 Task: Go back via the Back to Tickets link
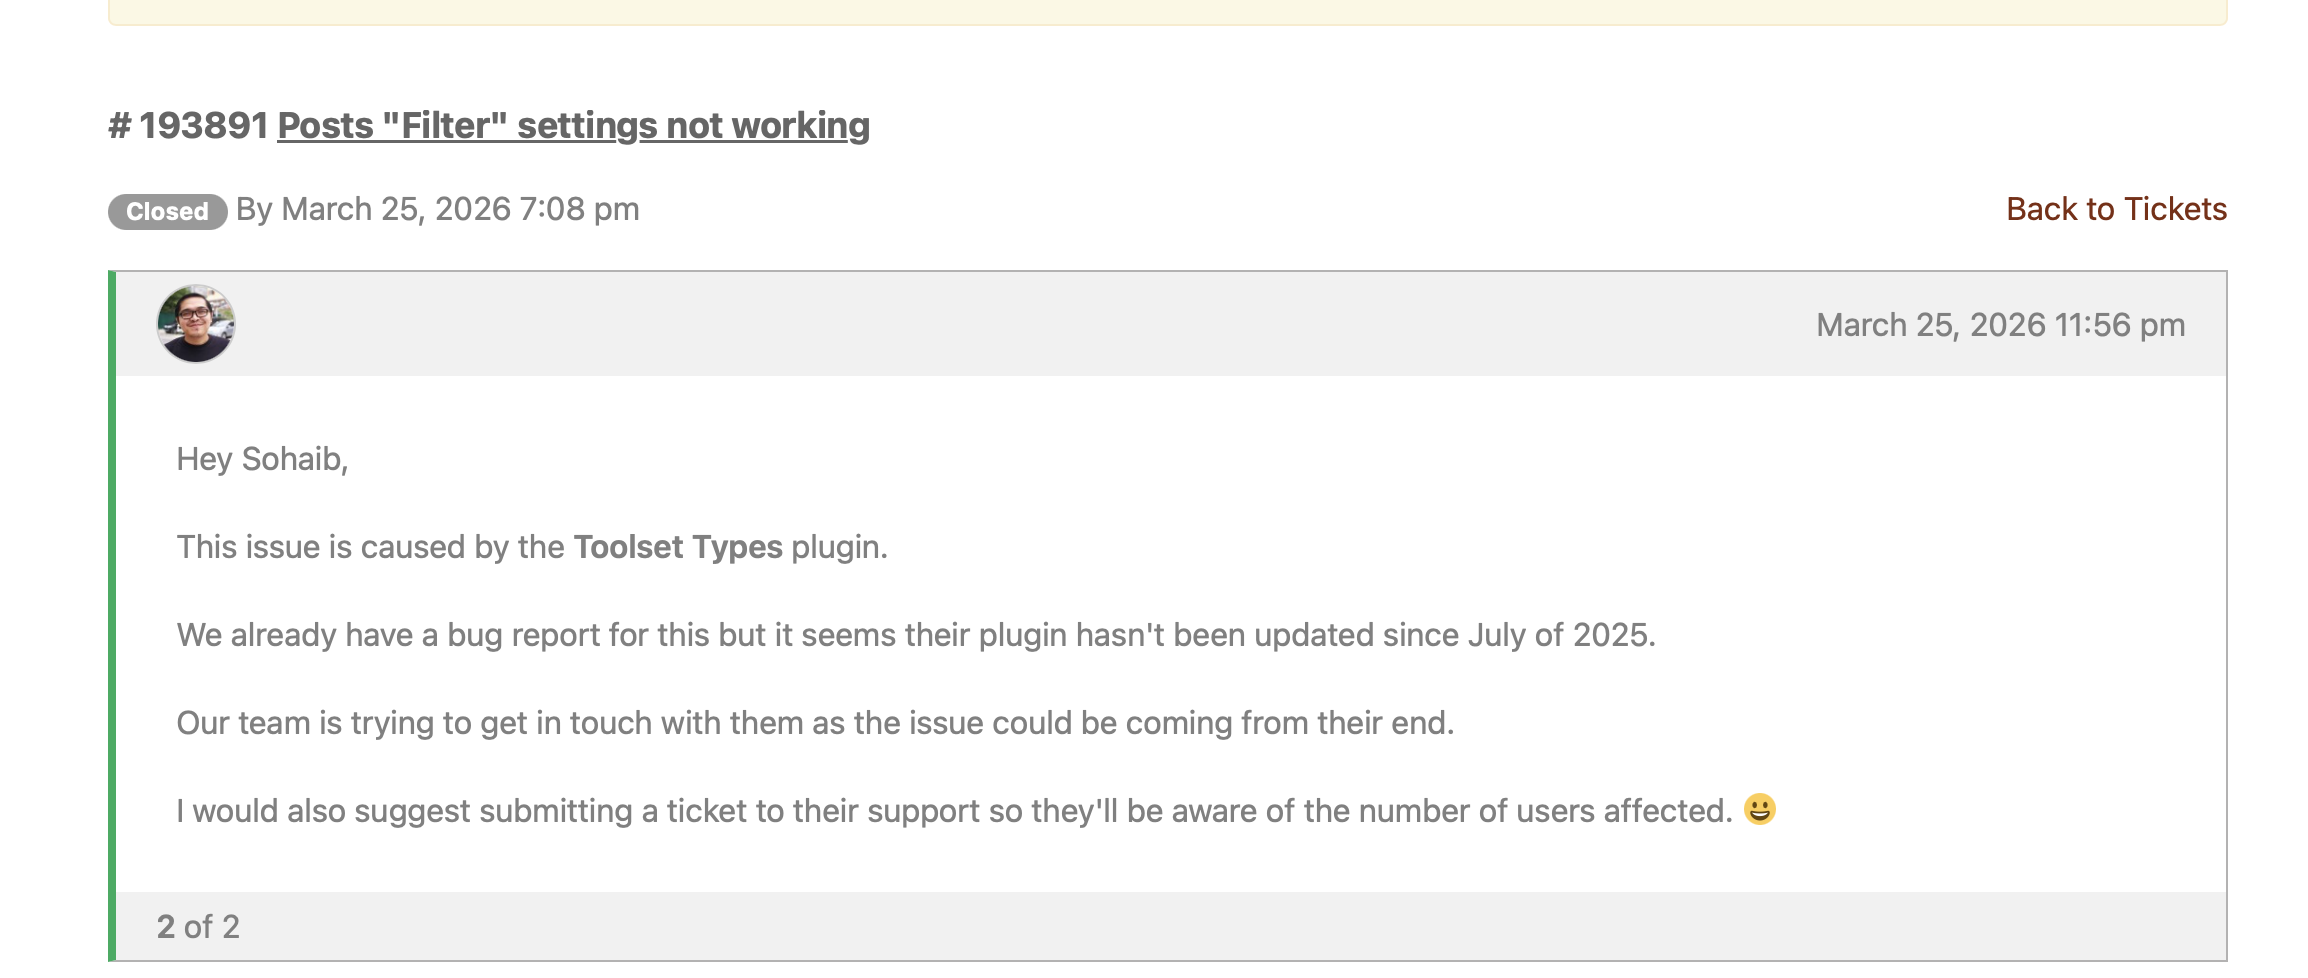pos(2116,209)
